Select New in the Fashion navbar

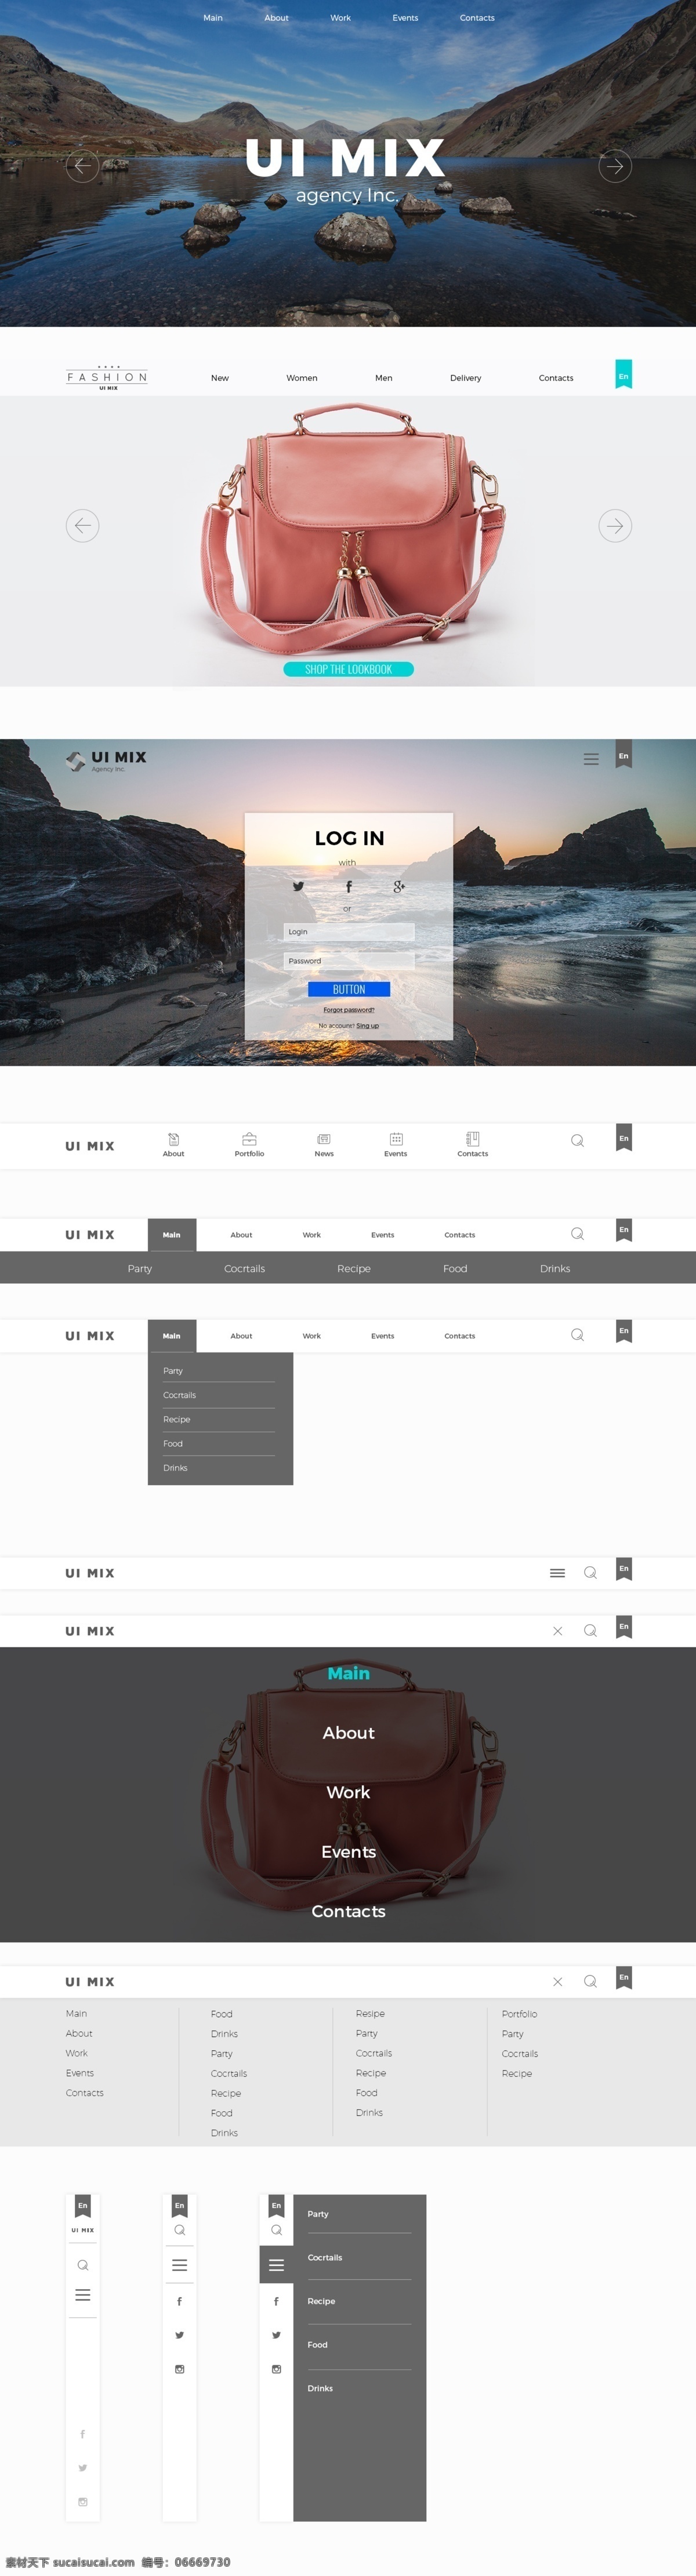pos(220,378)
